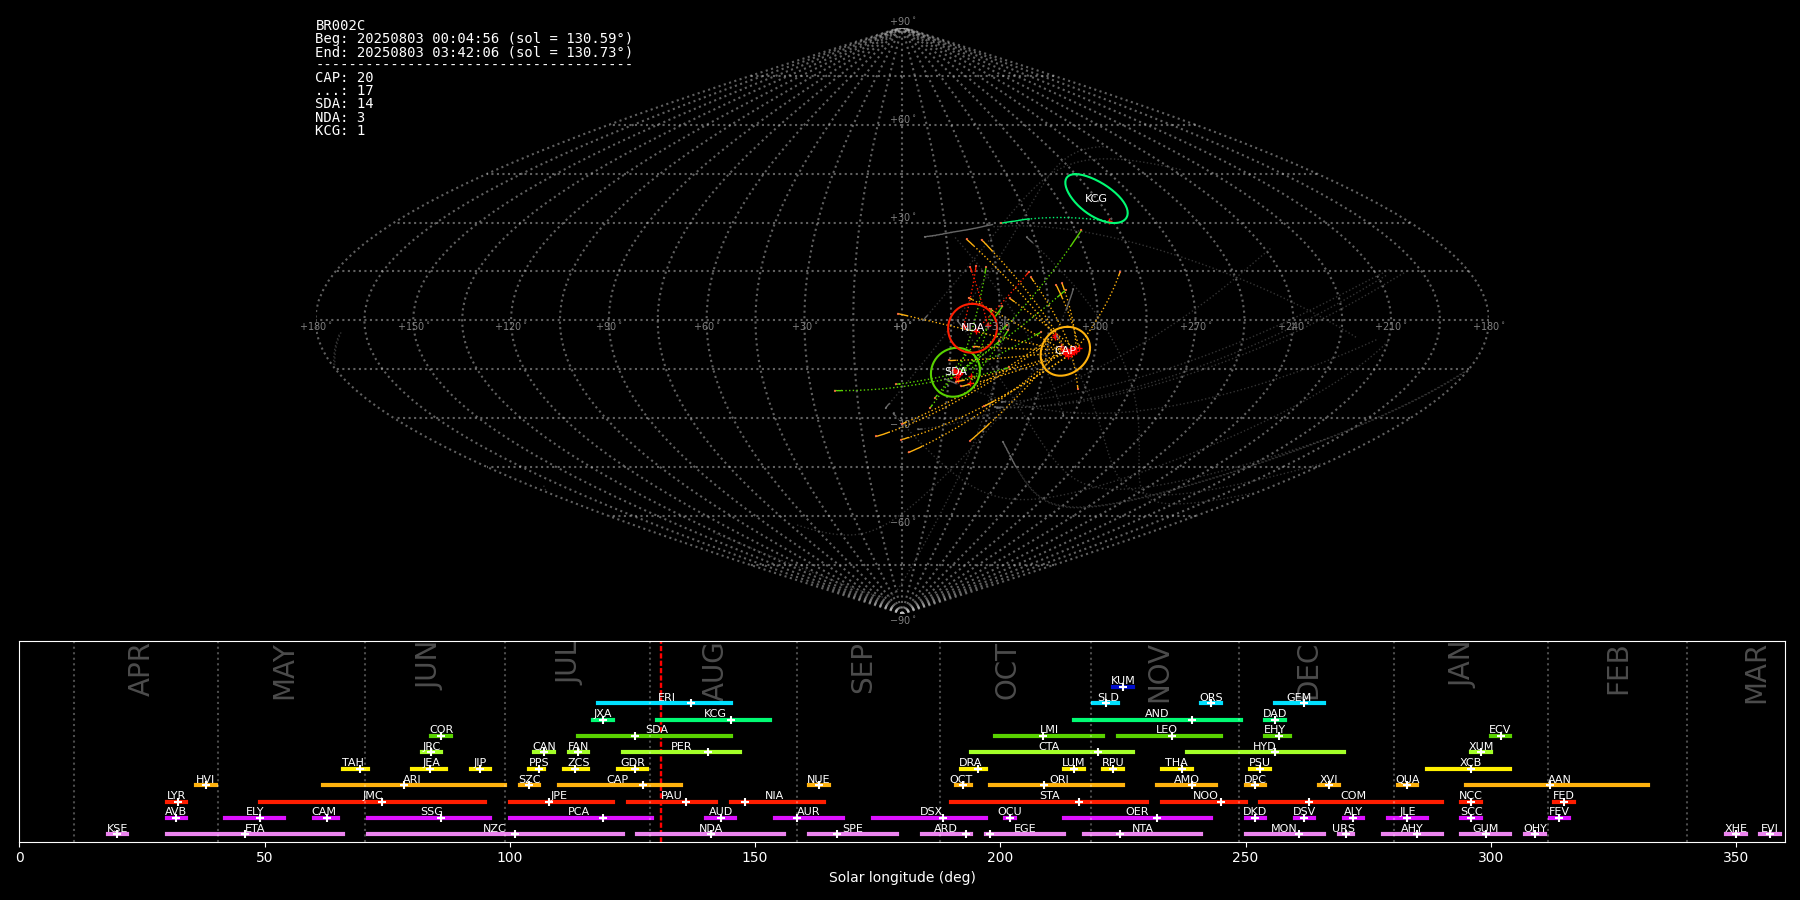Click the 'KCG: 1' count in legend

340,131
